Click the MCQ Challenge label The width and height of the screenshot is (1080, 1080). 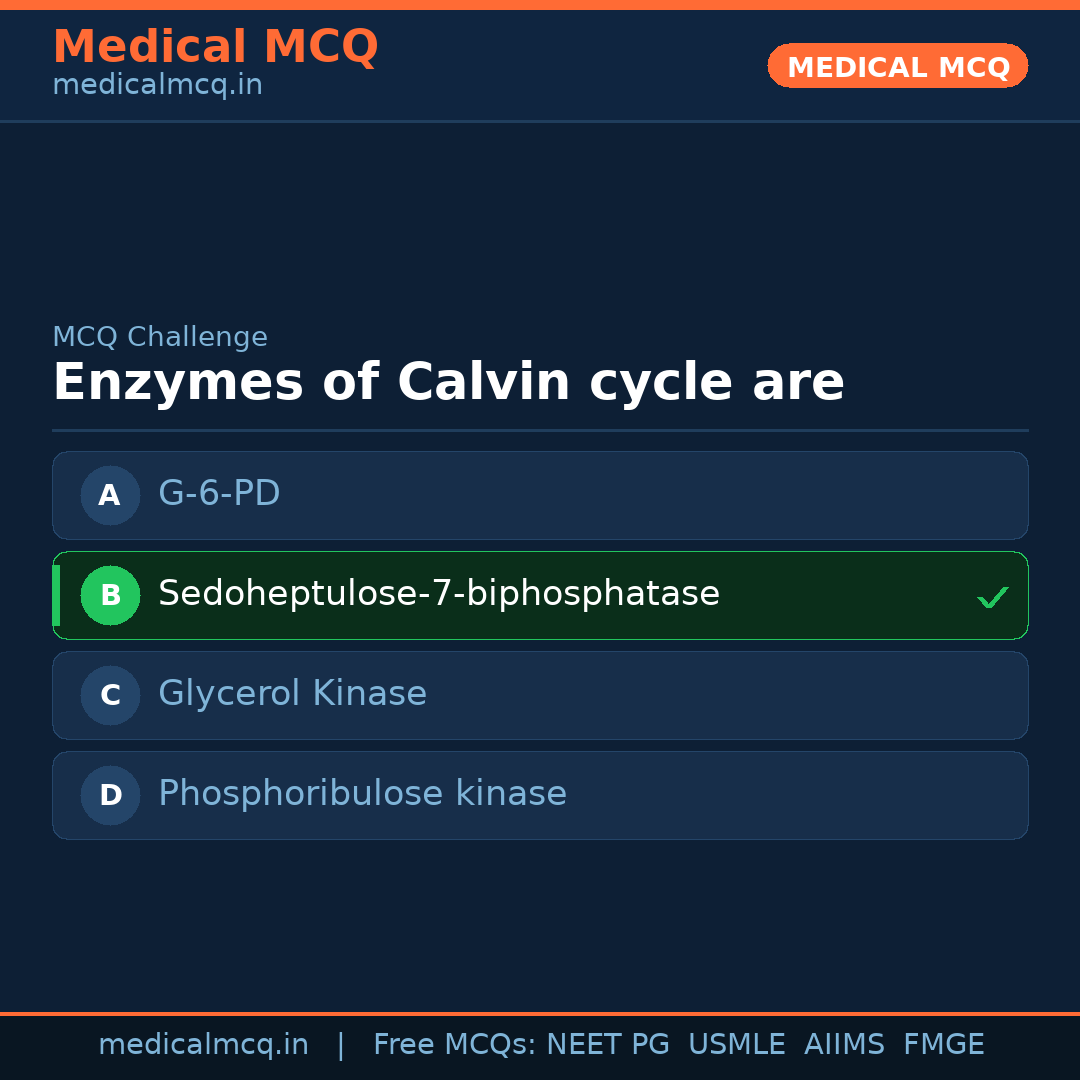pyautogui.click(x=160, y=337)
